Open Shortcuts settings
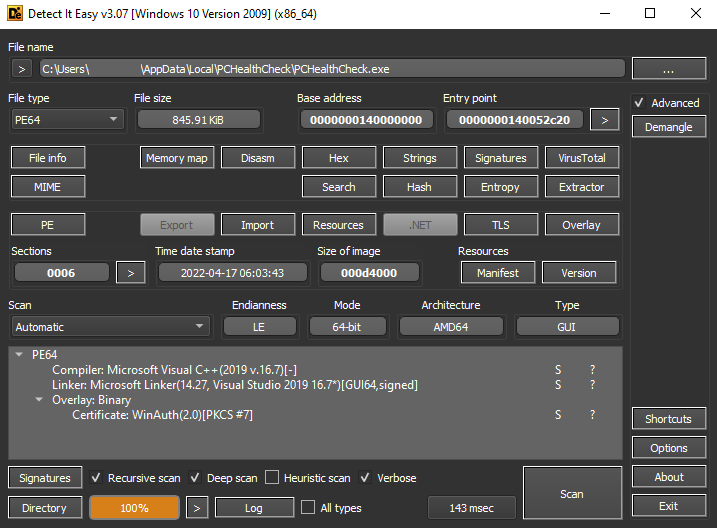Viewport: 717px width, 528px height. click(669, 418)
